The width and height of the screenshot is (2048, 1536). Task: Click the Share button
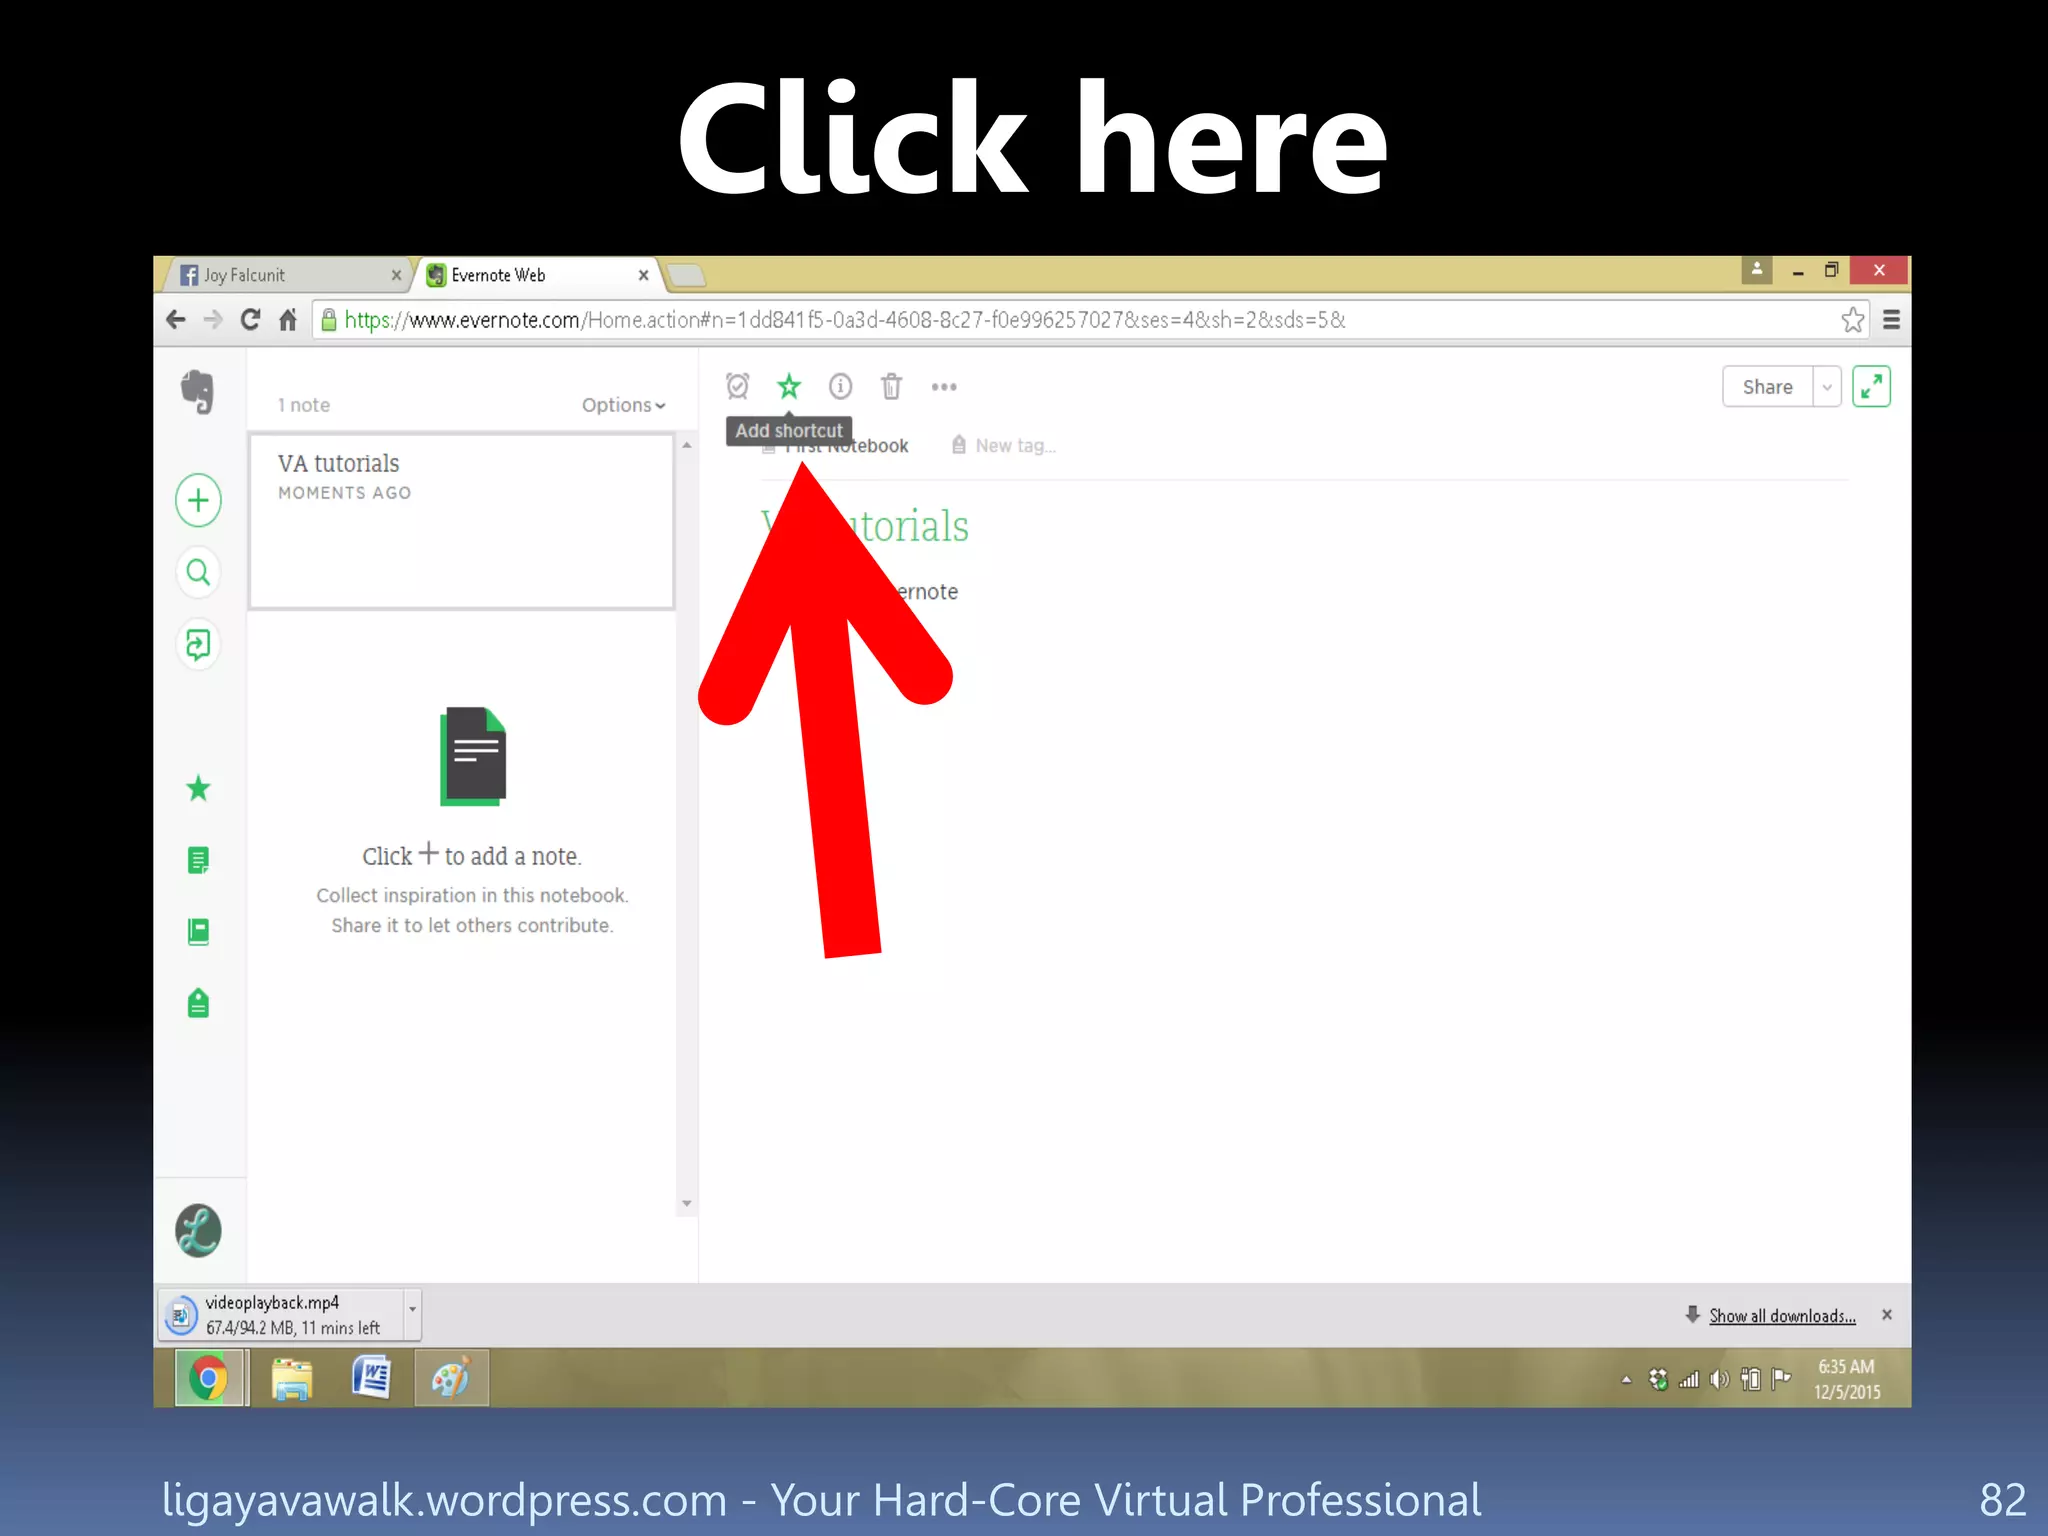1767,387
